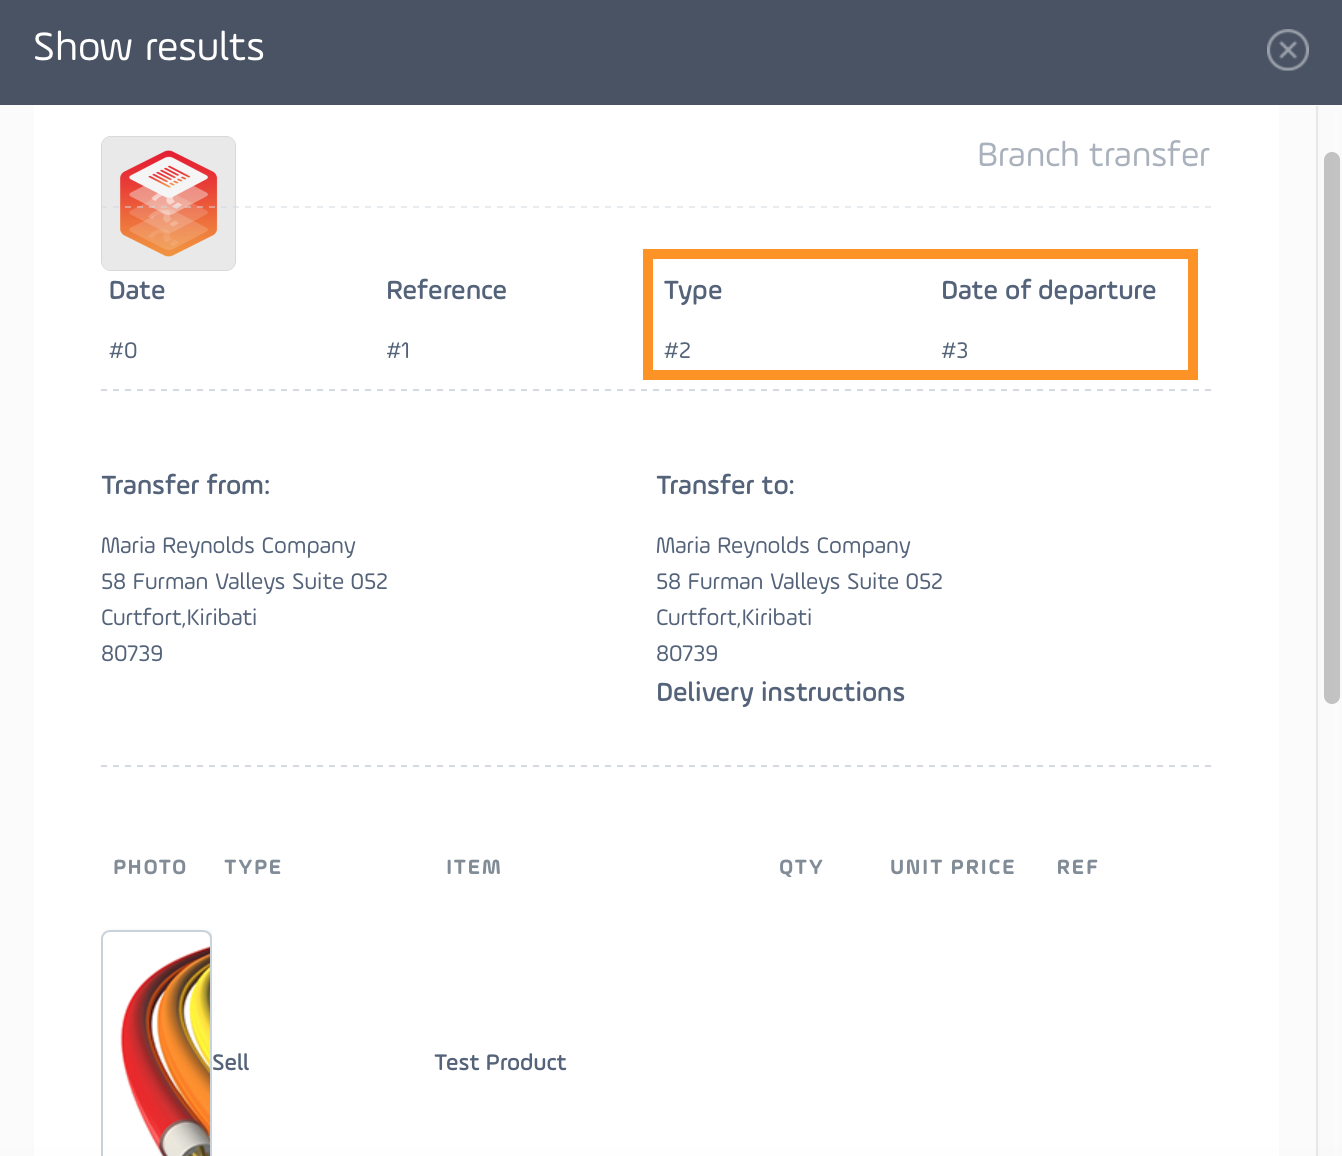Click the 'REF' column header
The width and height of the screenshot is (1342, 1156).
click(x=1077, y=867)
